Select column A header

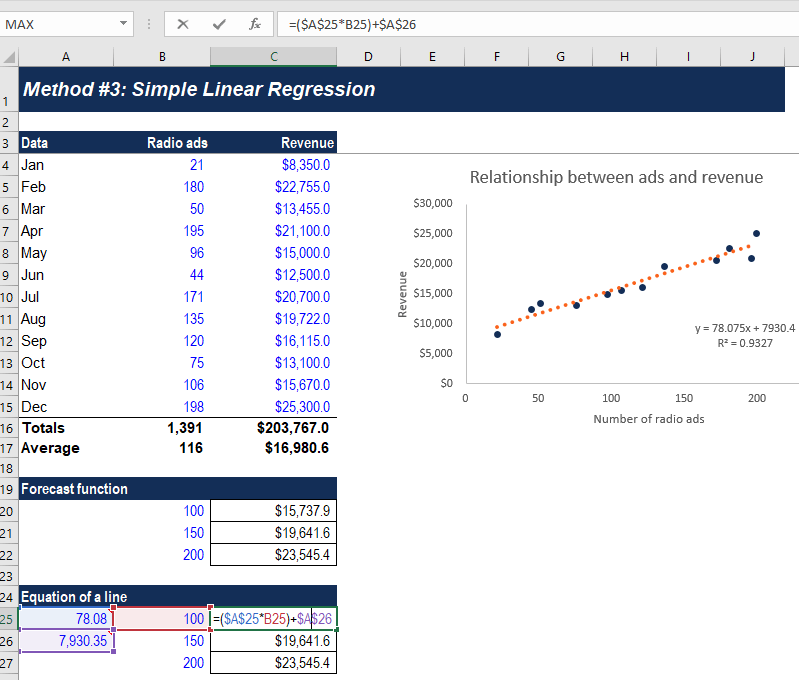(x=66, y=57)
